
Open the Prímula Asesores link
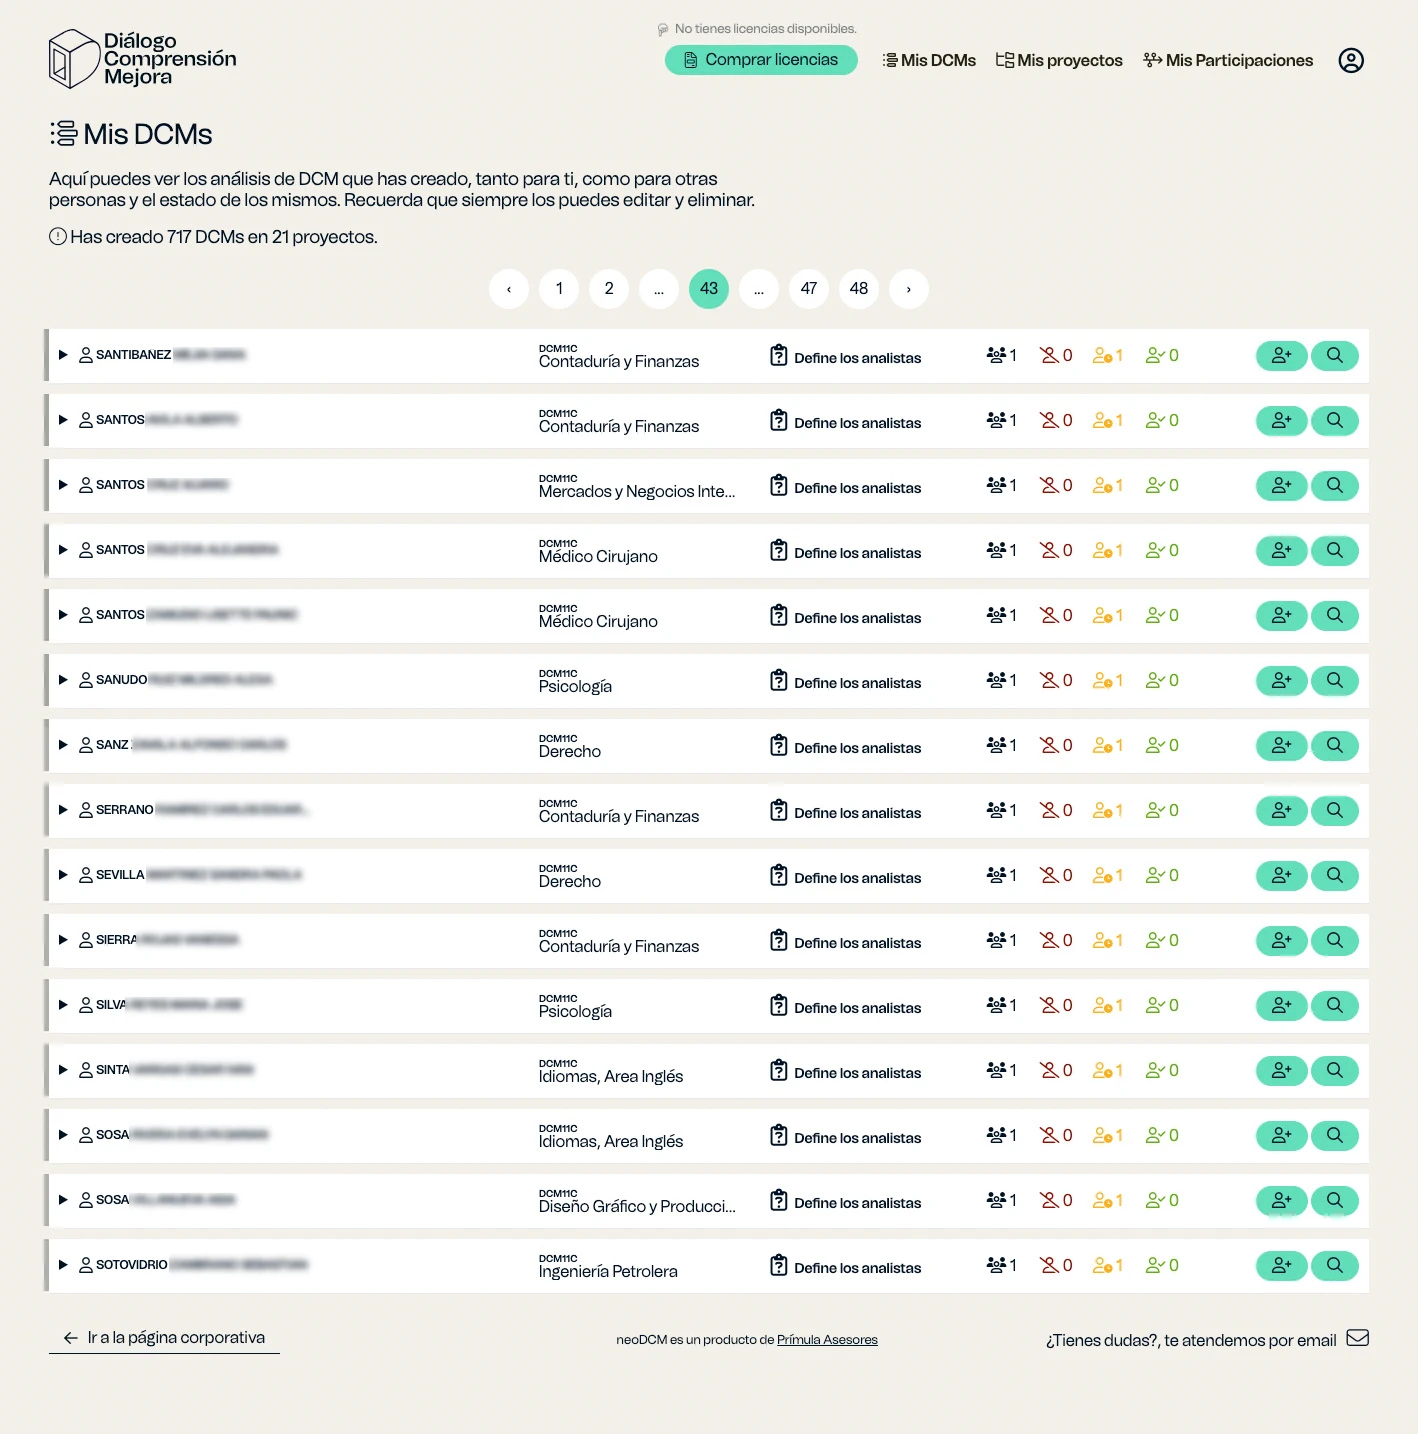coord(827,1339)
